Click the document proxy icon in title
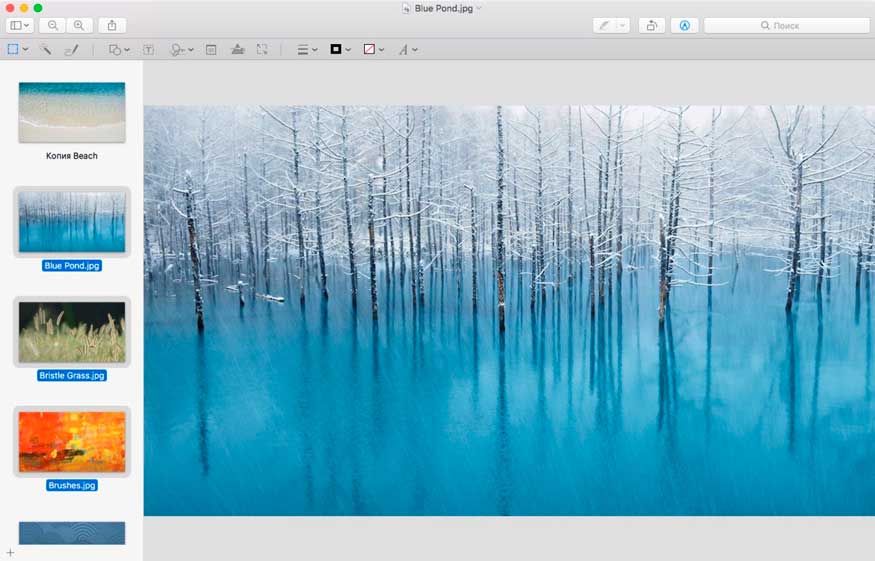Screen dimensions: 875x561 pos(406,8)
